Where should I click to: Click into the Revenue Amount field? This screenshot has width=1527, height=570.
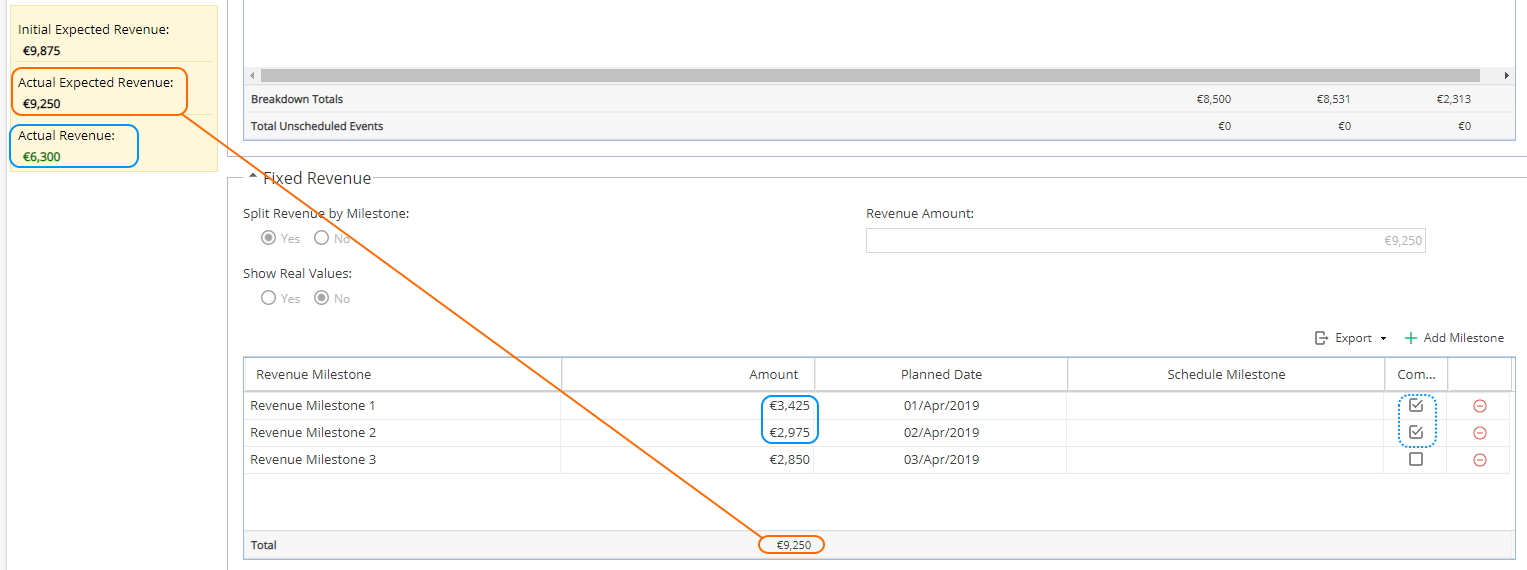(1145, 240)
